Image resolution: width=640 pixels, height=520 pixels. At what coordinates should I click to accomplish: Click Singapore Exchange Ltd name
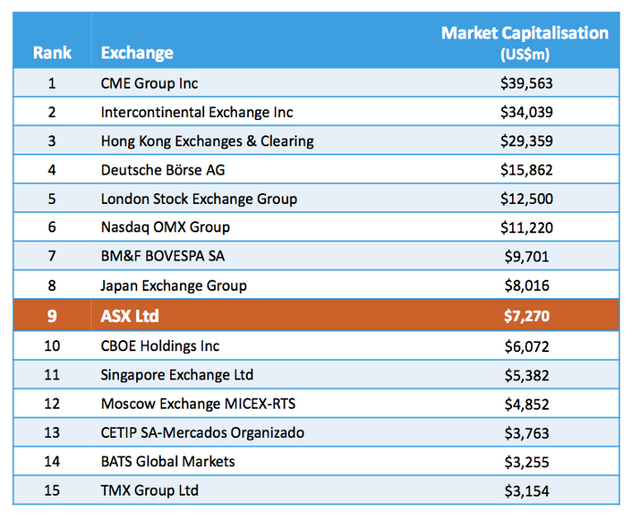coord(177,375)
